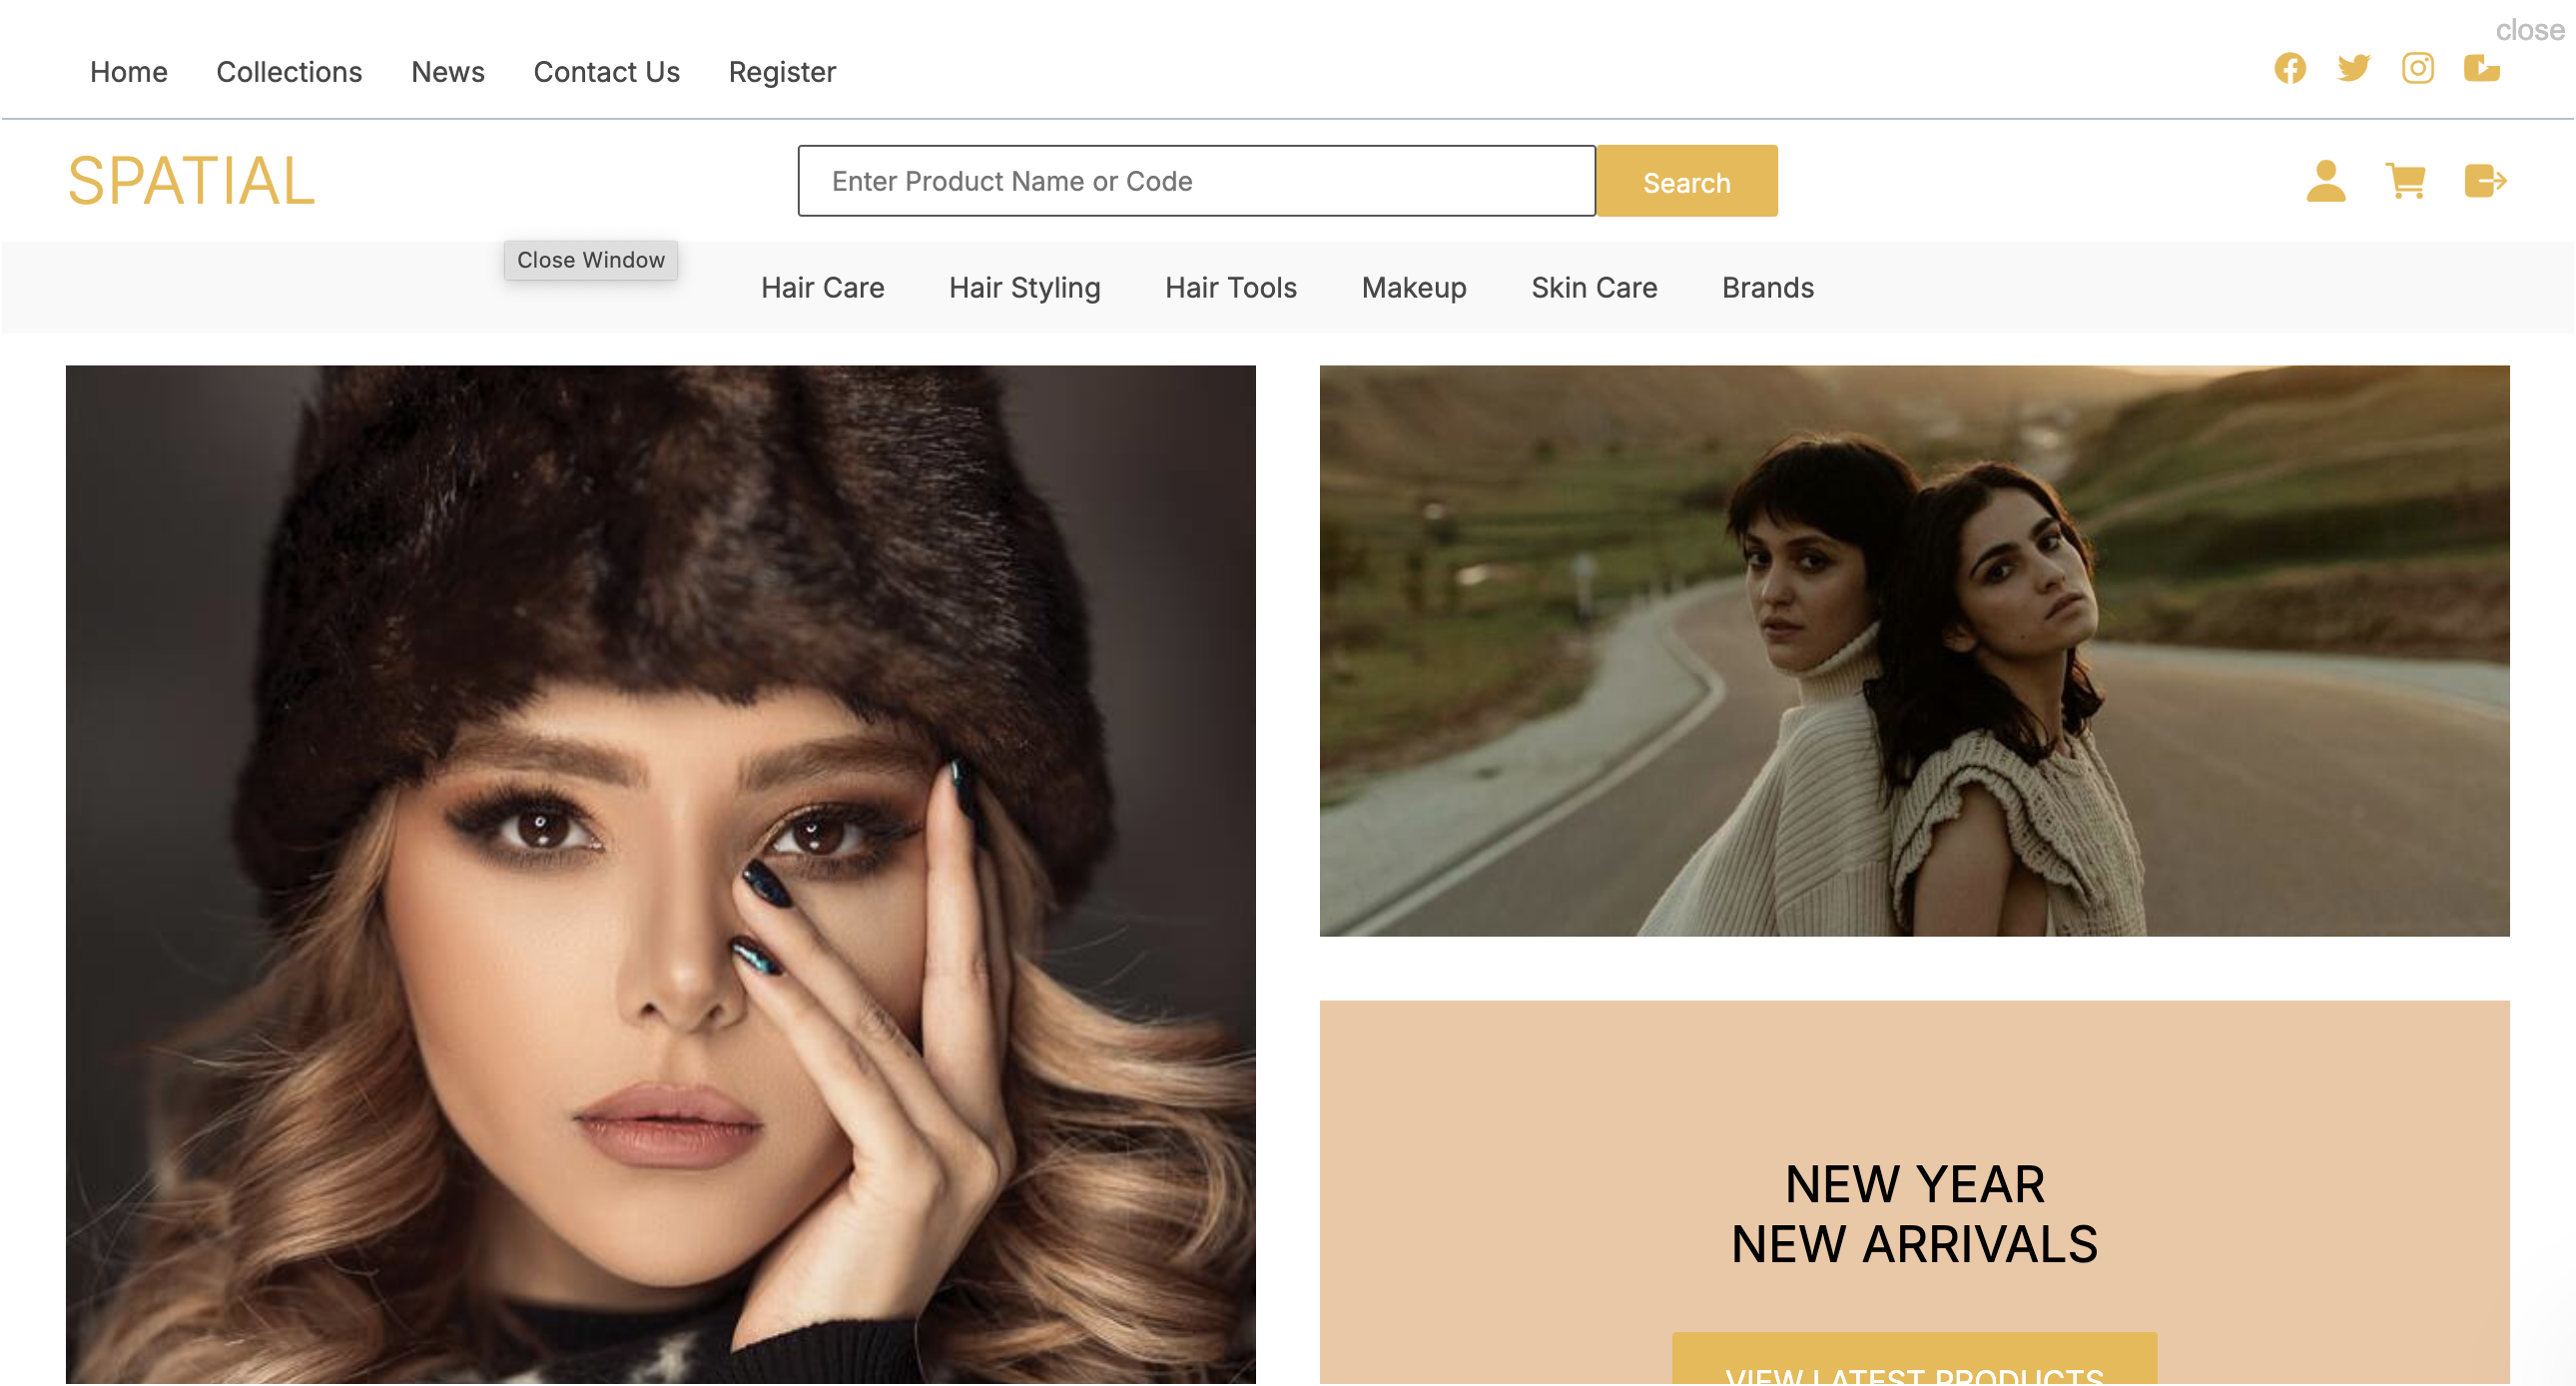This screenshot has height=1386, width=2576.
Task: Click the two women road photo
Action: click(x=1913, y=650)
